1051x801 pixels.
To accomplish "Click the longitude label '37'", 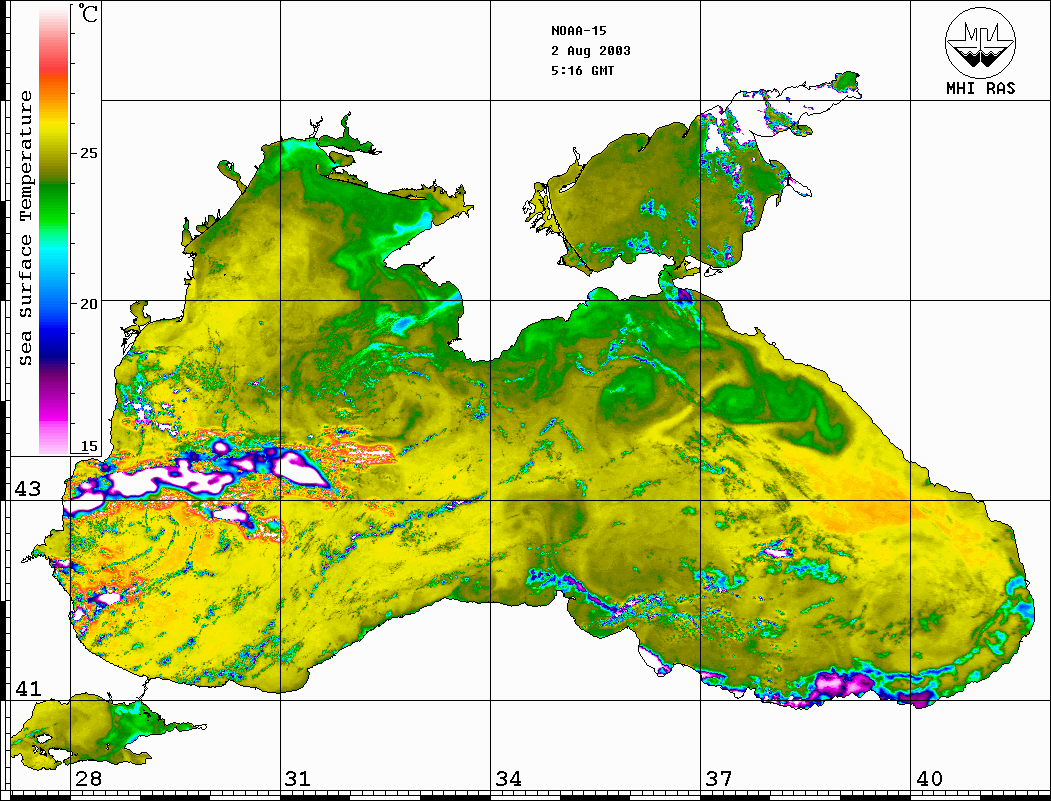I will coord(719,778).
